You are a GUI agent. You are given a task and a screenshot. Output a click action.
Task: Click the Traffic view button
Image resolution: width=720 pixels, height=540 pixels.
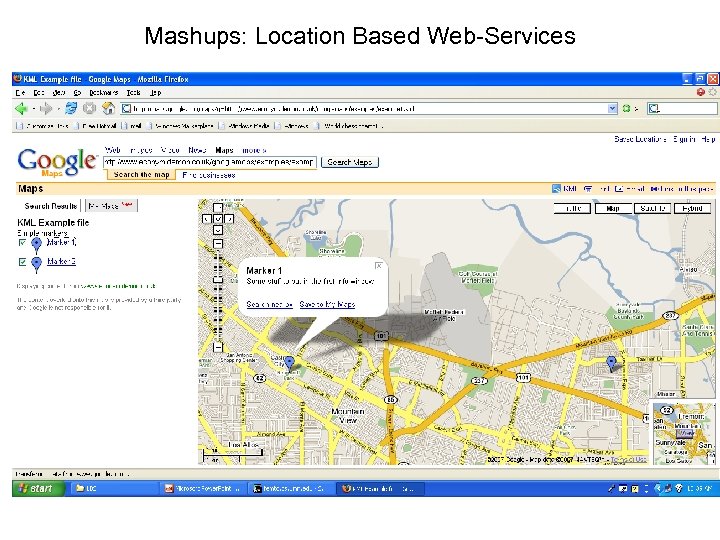point(573,208)
